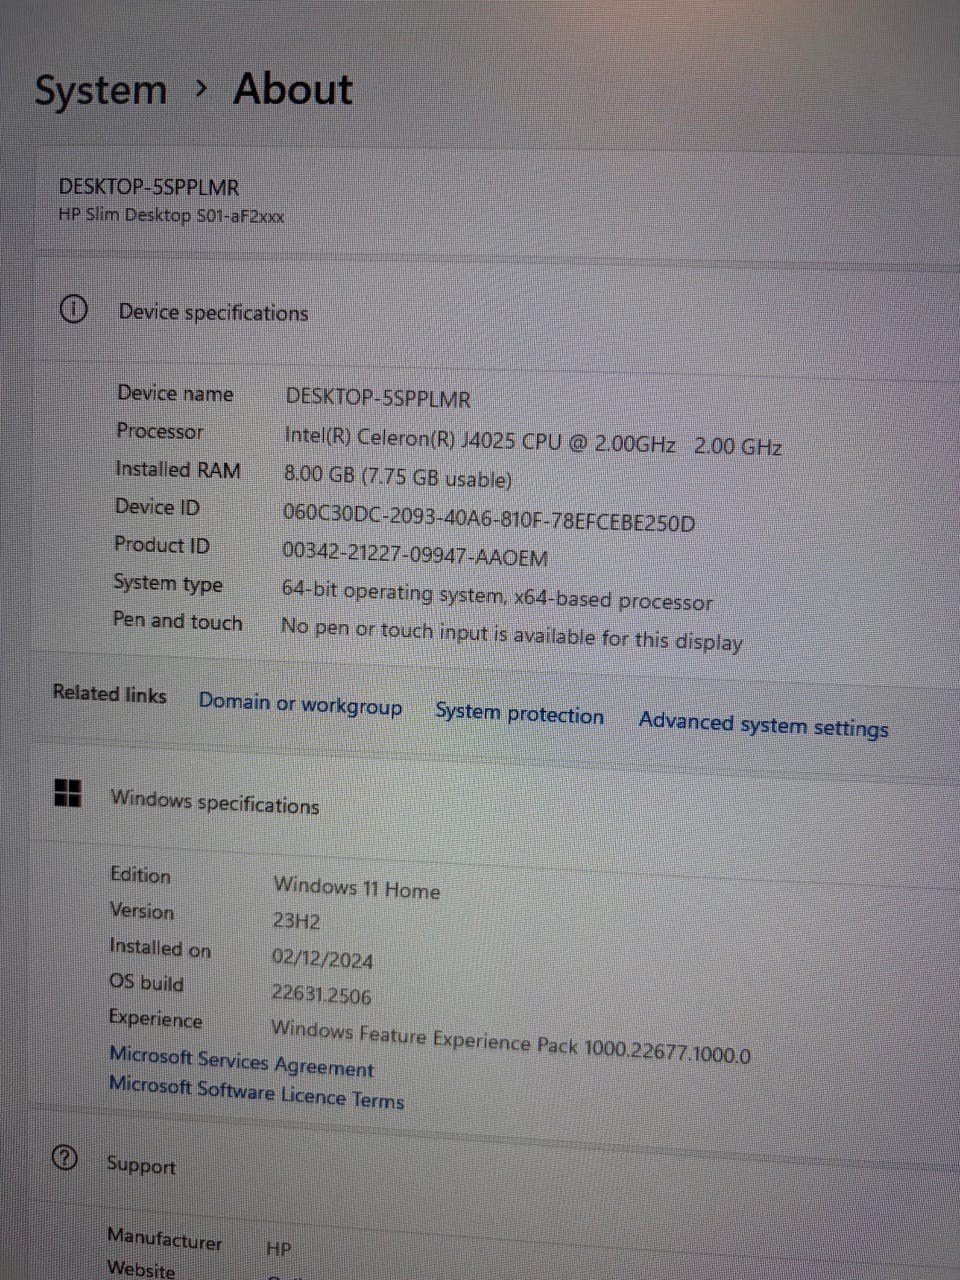Select the Product ID 00342-21227-09947-AAOEM
The width and height of the screenshot is (960, 1280).
(415, 554)
